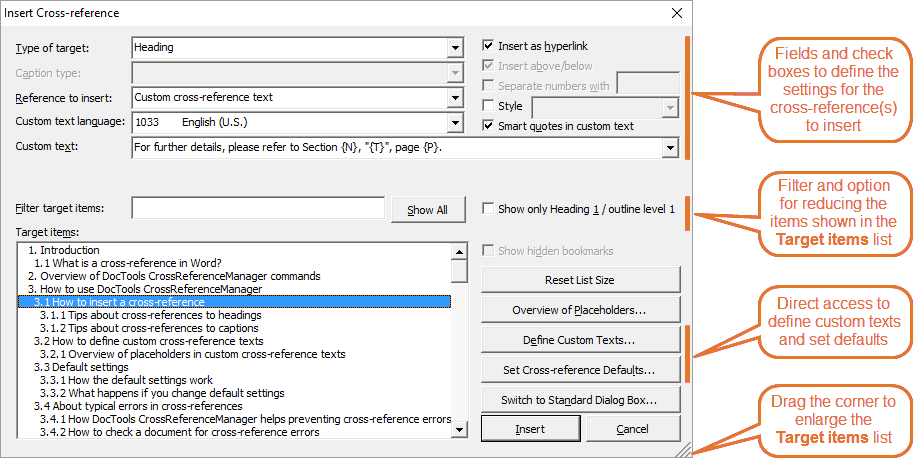Close the Insert Cross-reference dialog
The height and width of the screenshot is (458, 913).
[x=677, y=13]
